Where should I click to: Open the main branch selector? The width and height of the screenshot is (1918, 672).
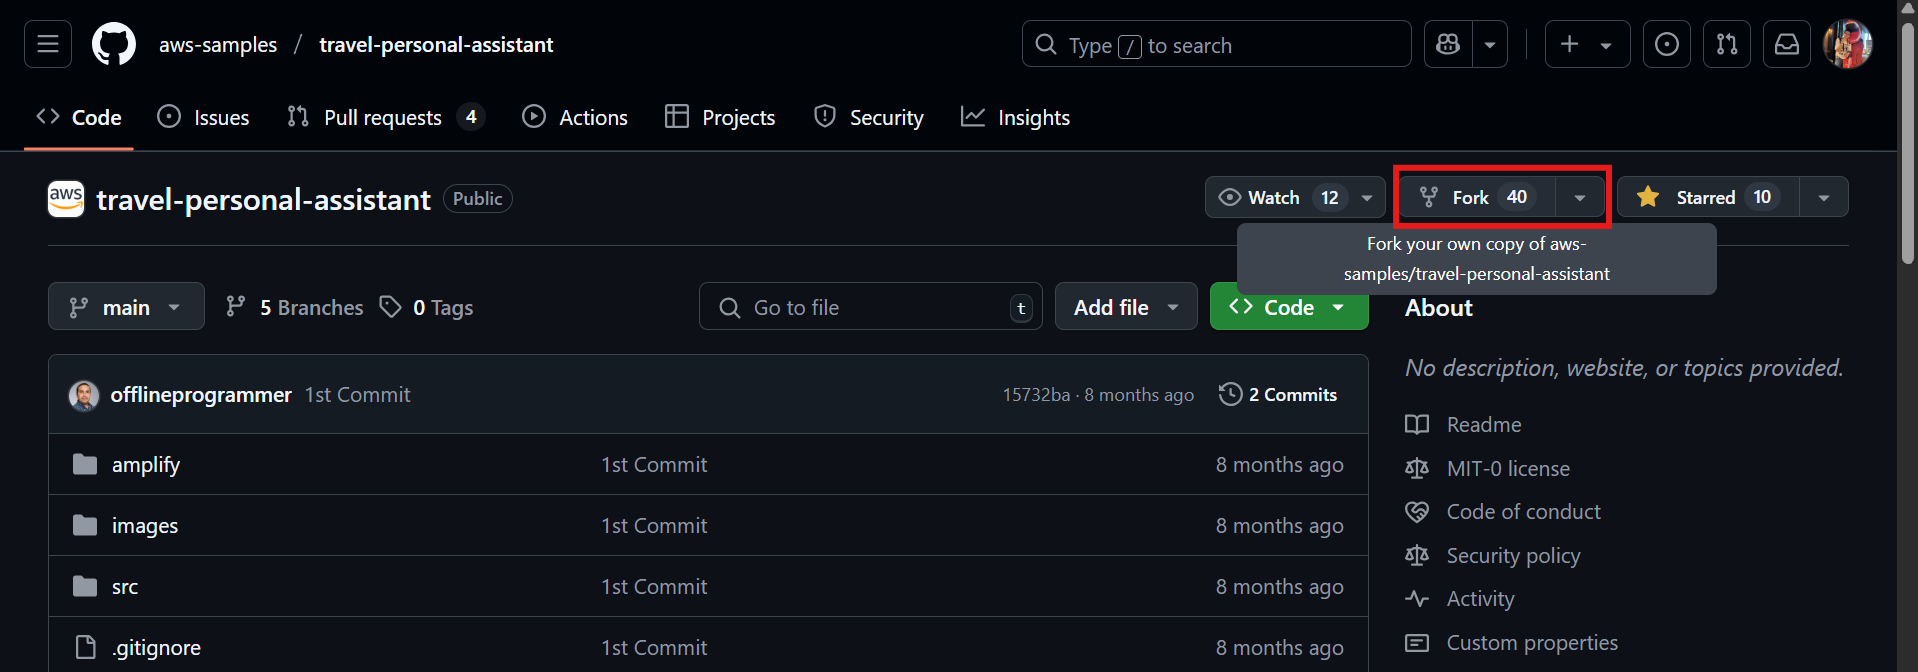[126, 306]
